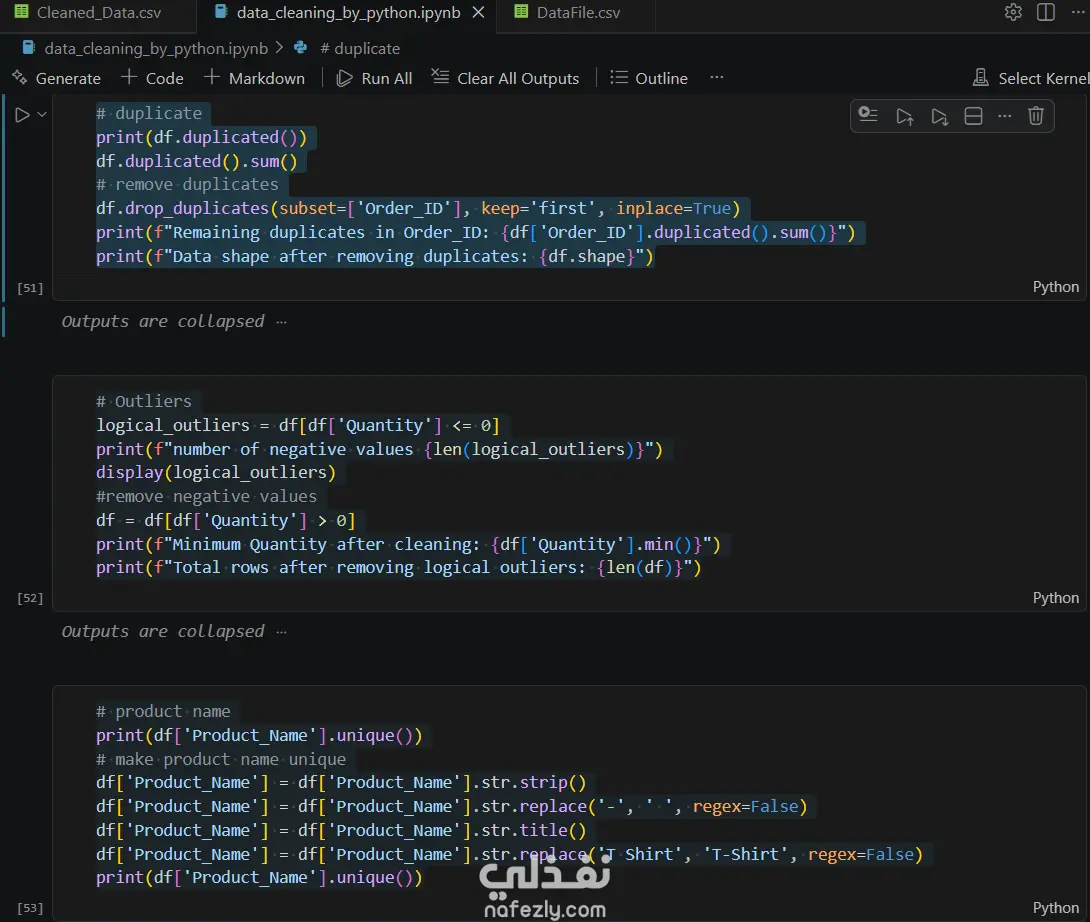Switch to the Cleaned_Data.csv tab
This screenshot has height=922, width=1090.
point(88,13)
